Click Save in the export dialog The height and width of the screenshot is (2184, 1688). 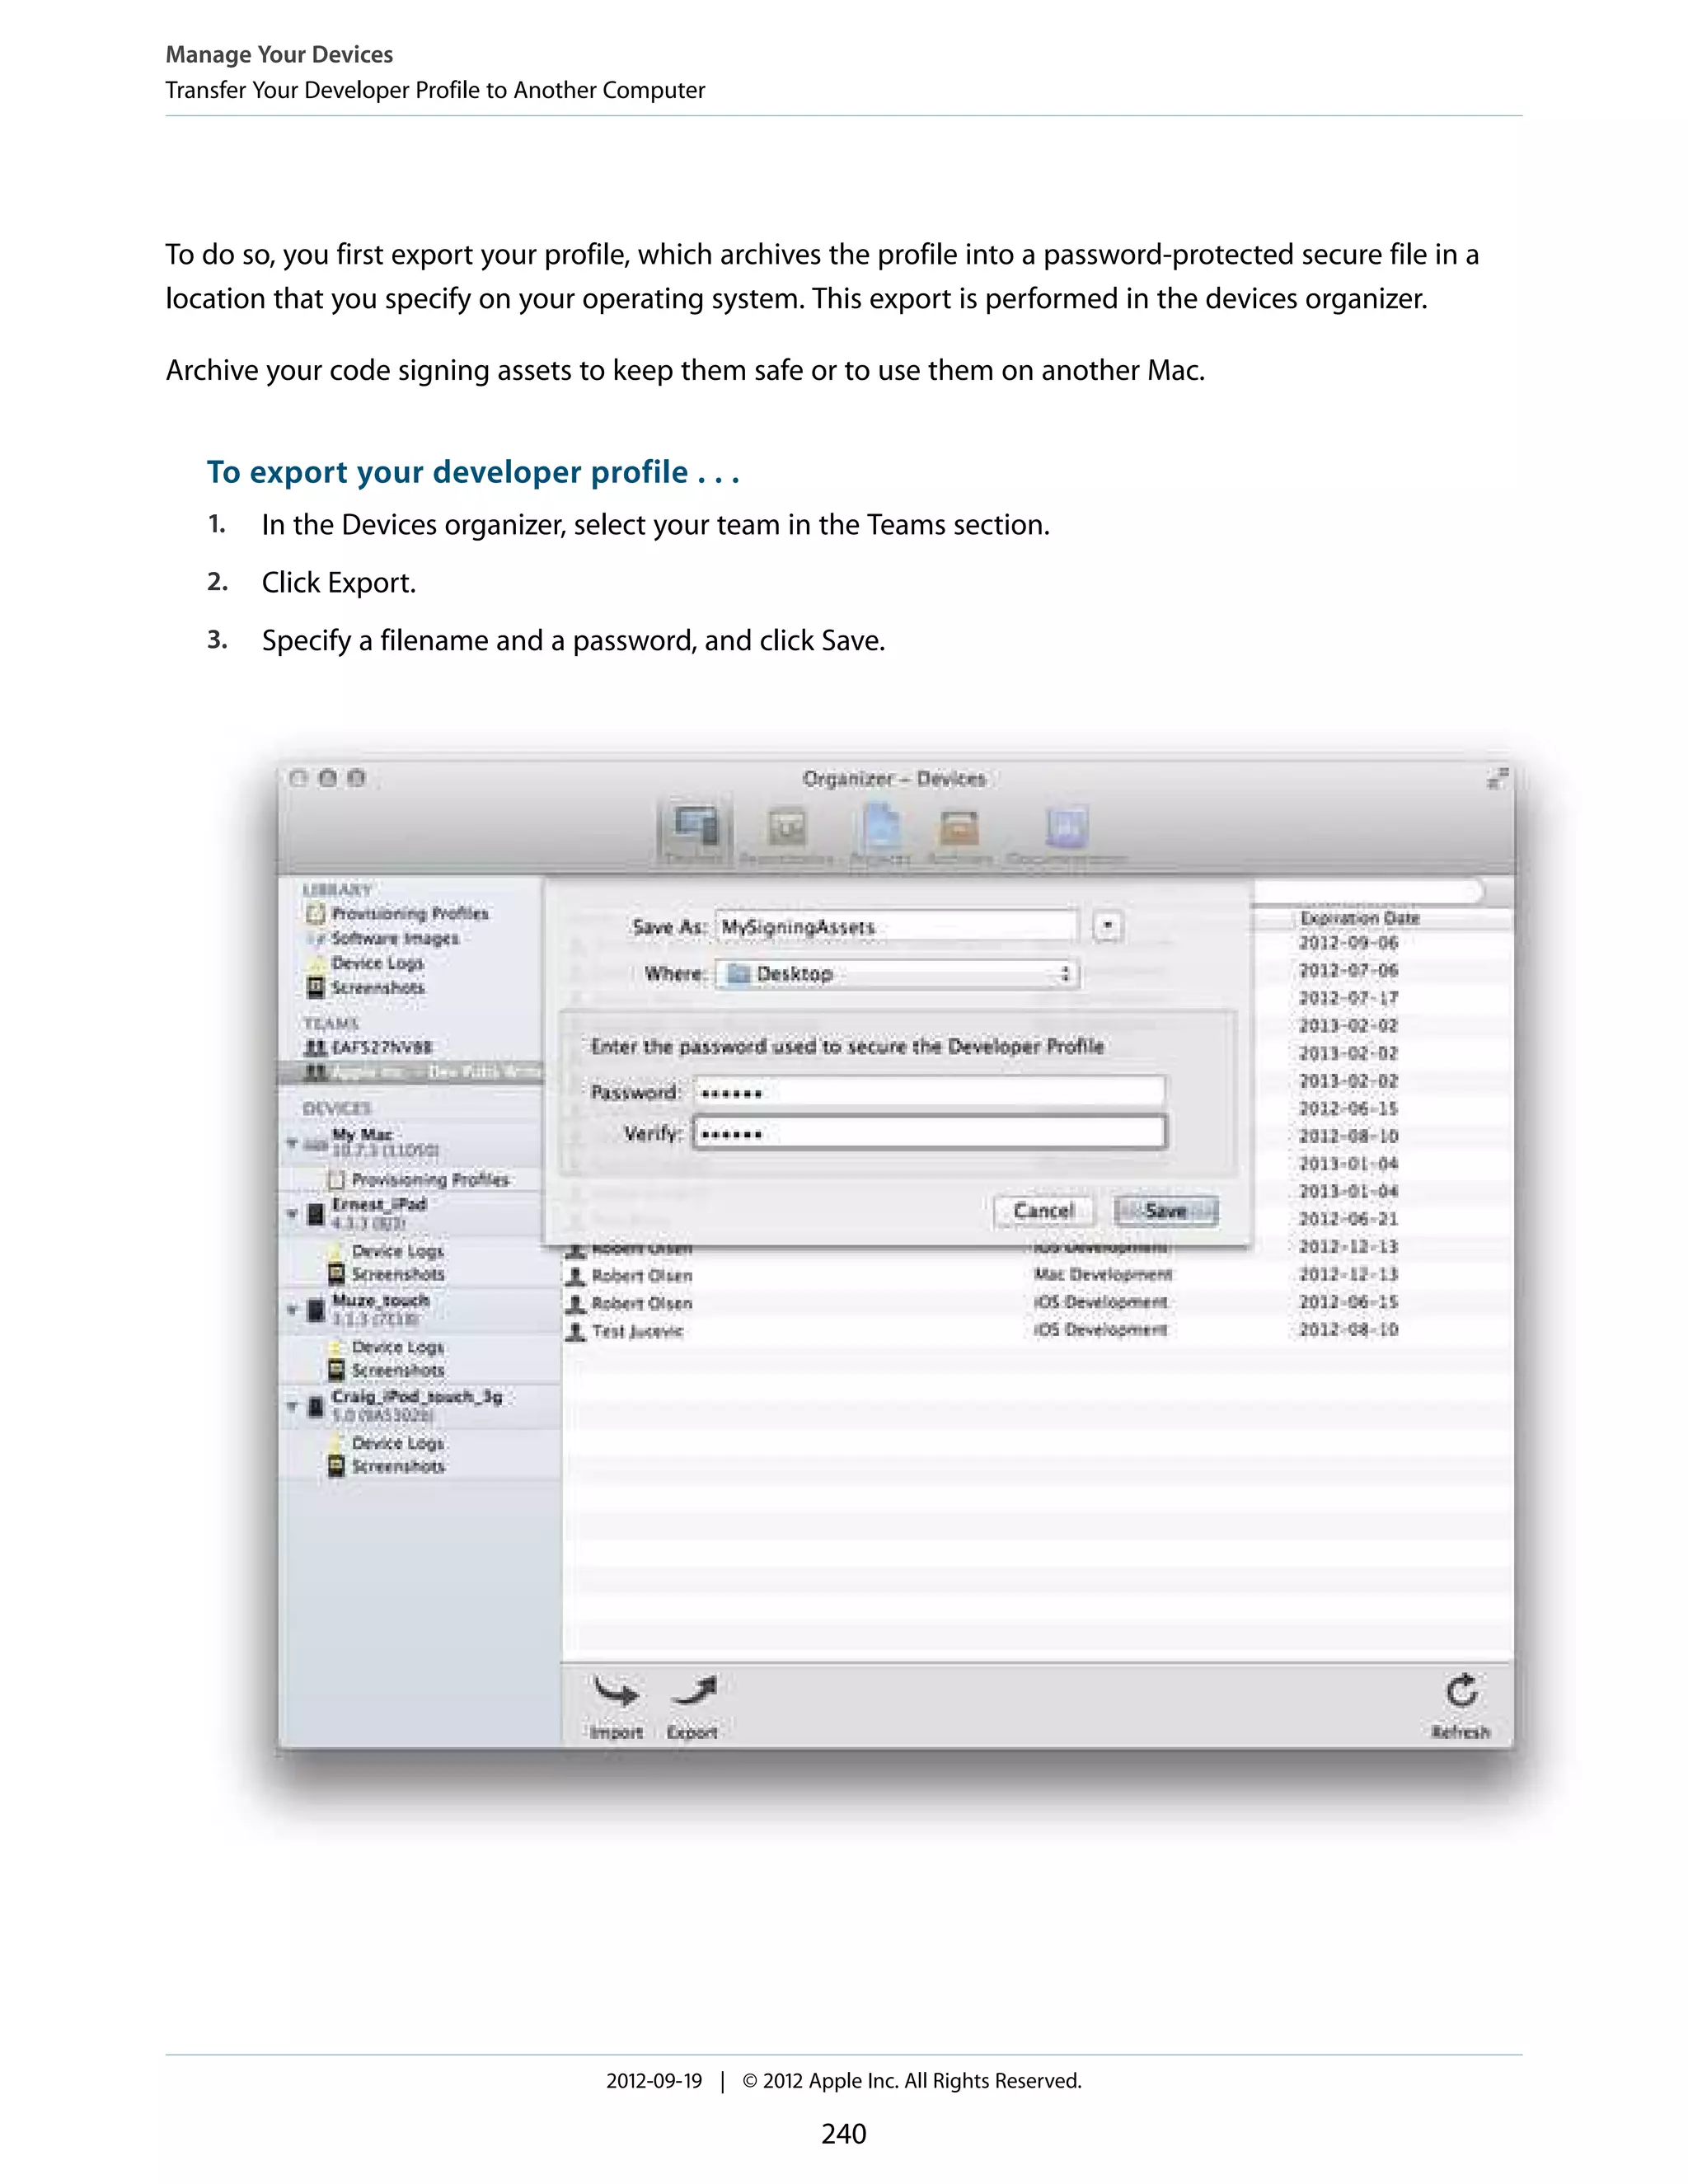click(1166, 1211)
